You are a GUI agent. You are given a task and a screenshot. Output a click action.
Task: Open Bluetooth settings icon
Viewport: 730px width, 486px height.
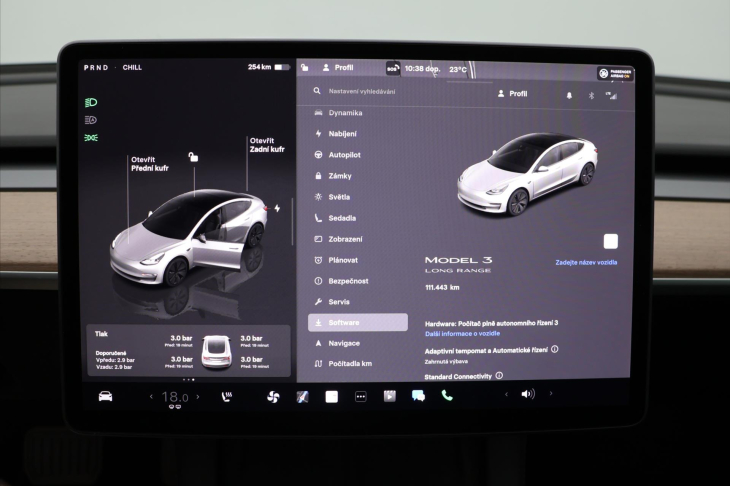[x=591, y=95]
